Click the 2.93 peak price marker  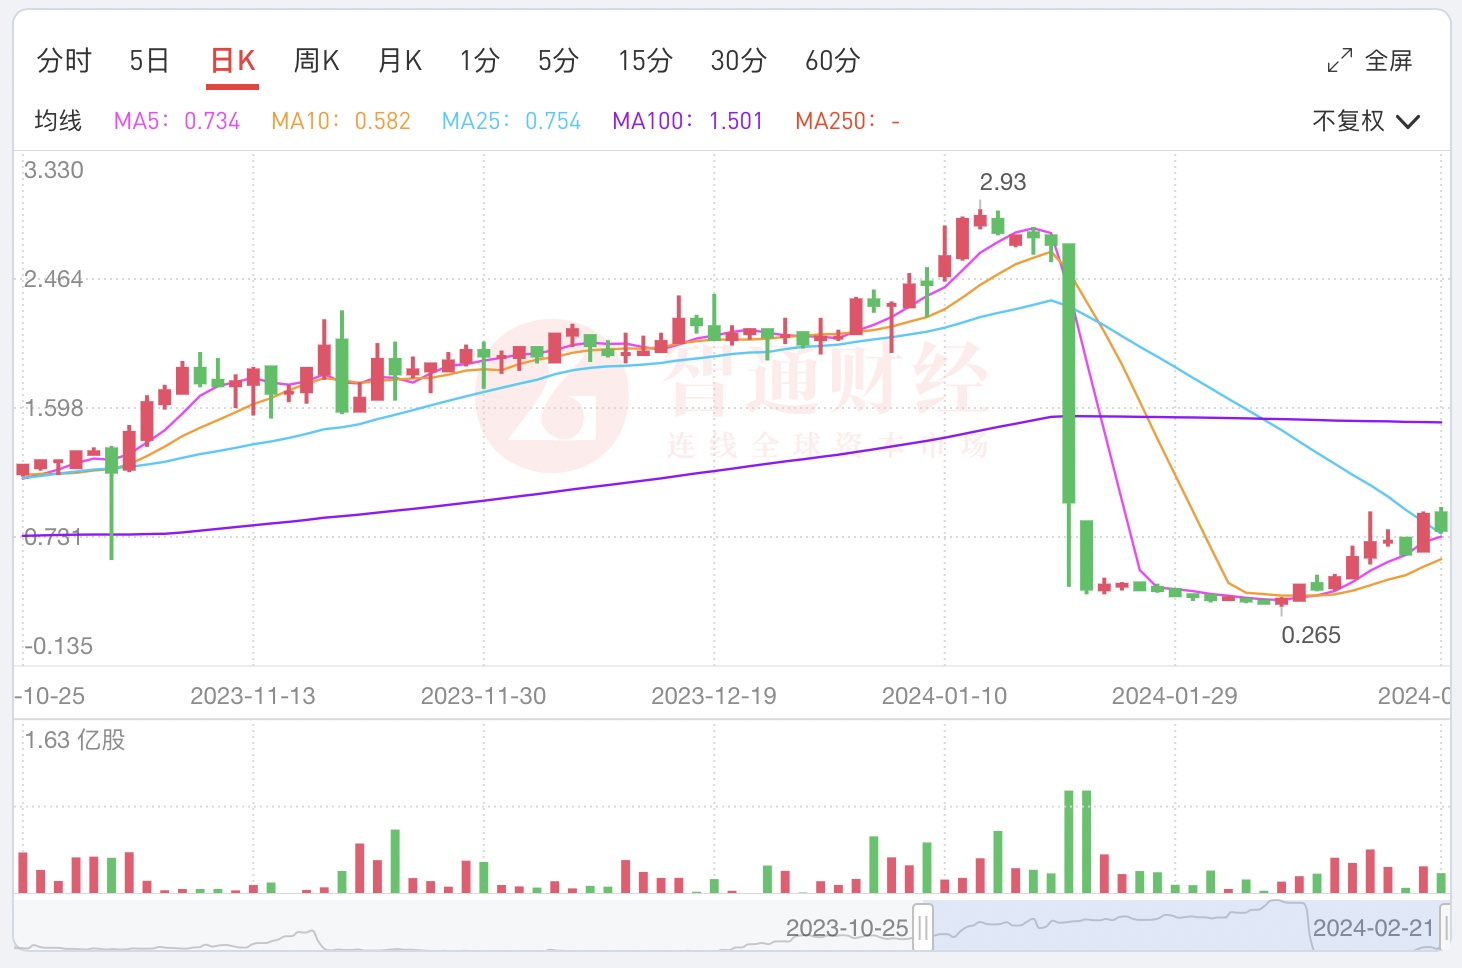(1002, 182)
